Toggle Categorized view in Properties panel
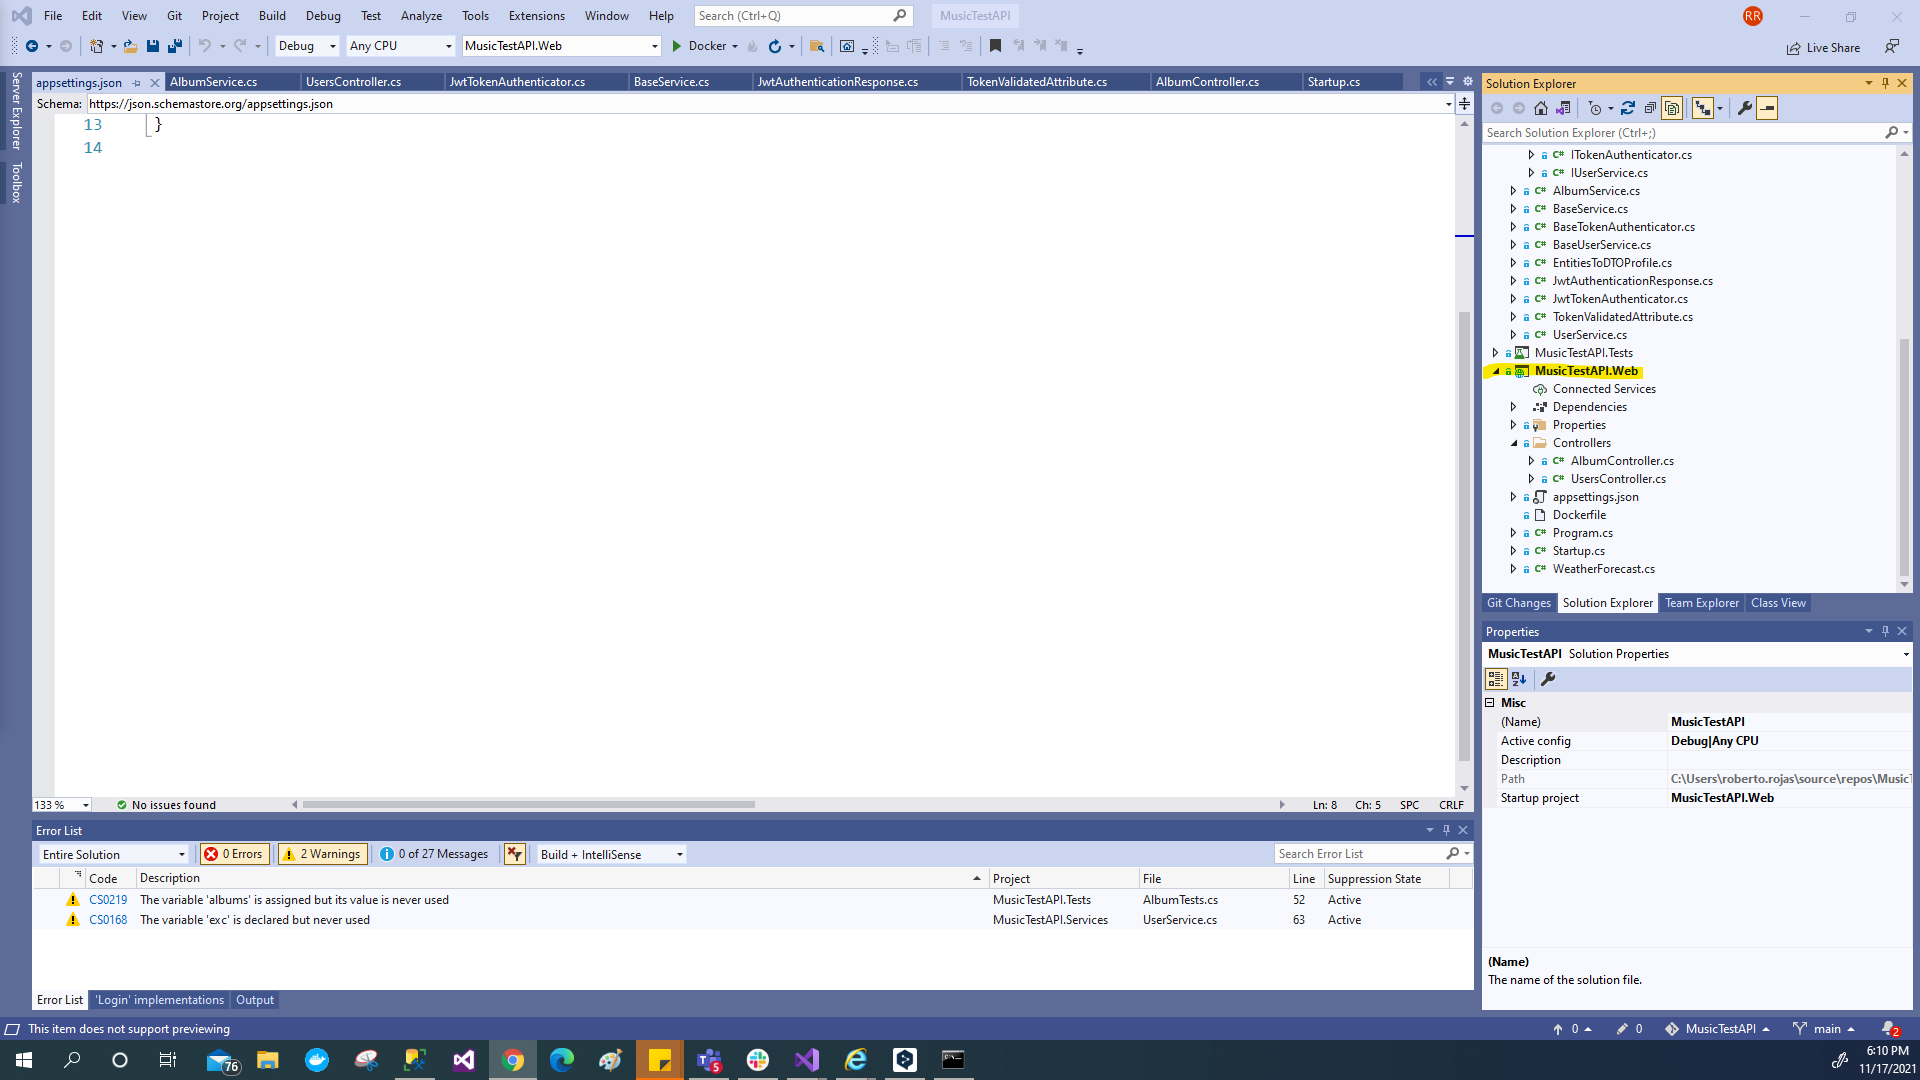1920x1080 pixels. click(1496, 679)
